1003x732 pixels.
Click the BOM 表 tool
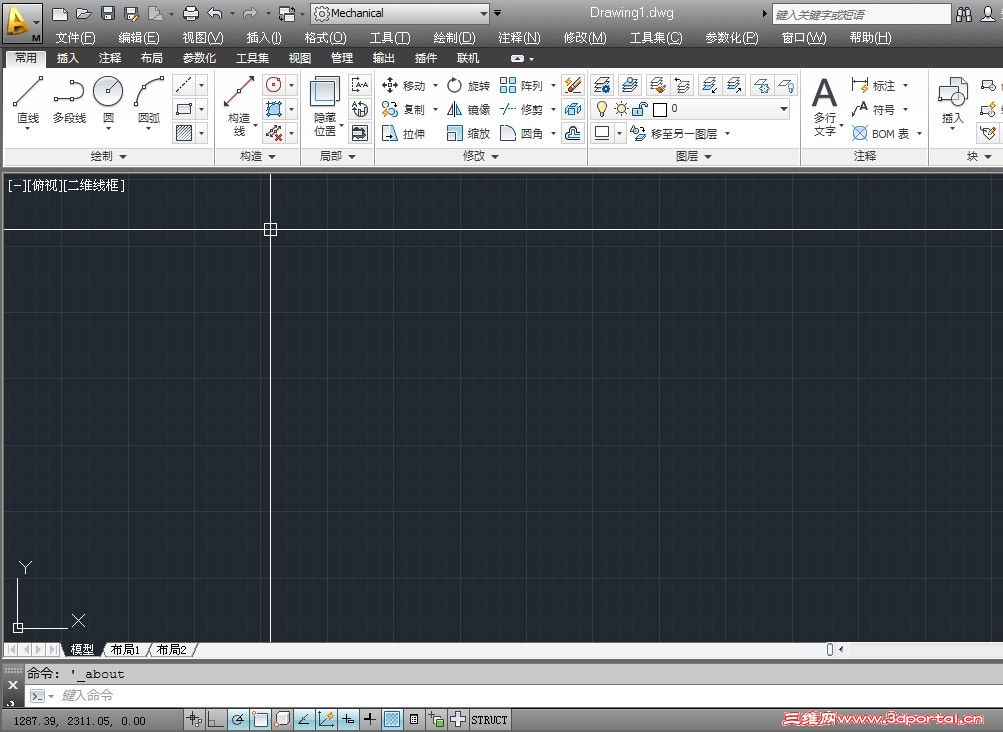pyautogui.click(x=881, y=133)
